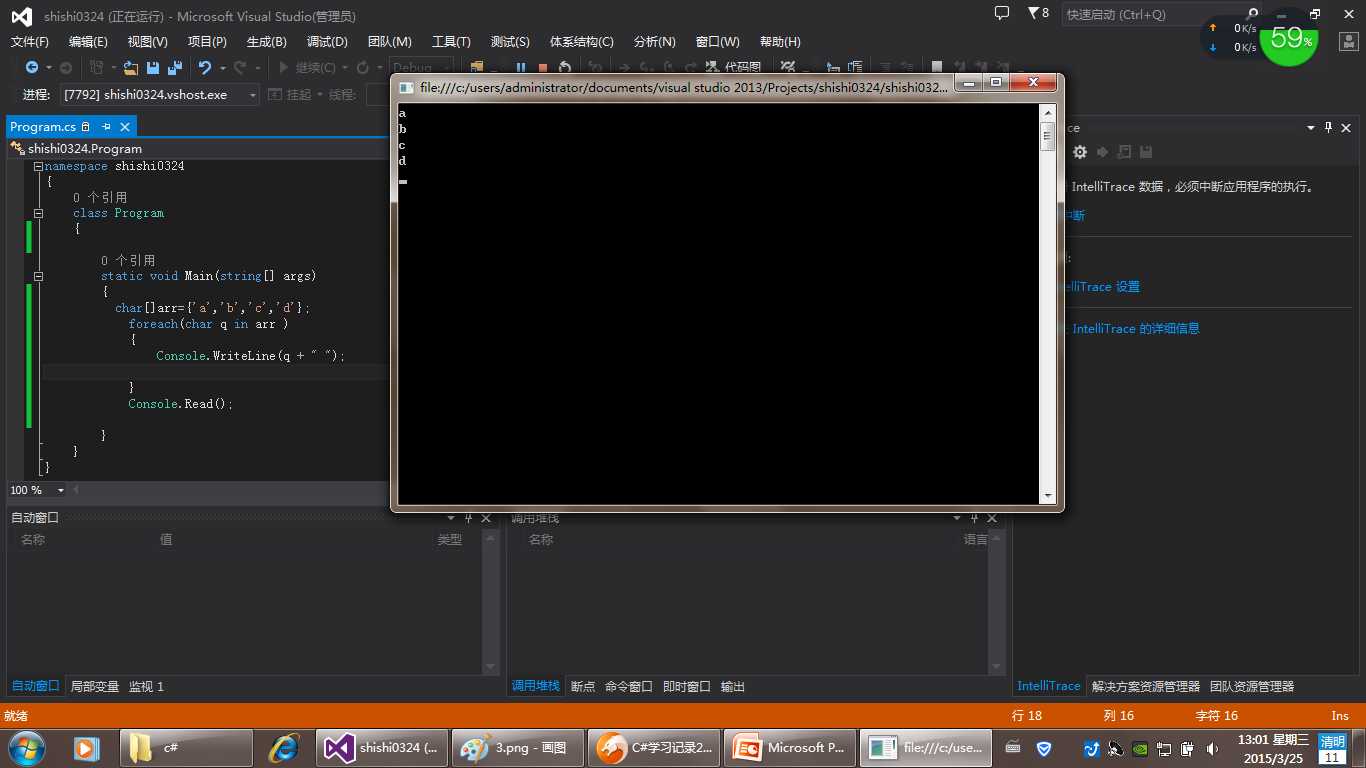Click the 类型 column header in 自动窗口

[x=450, y=539]
